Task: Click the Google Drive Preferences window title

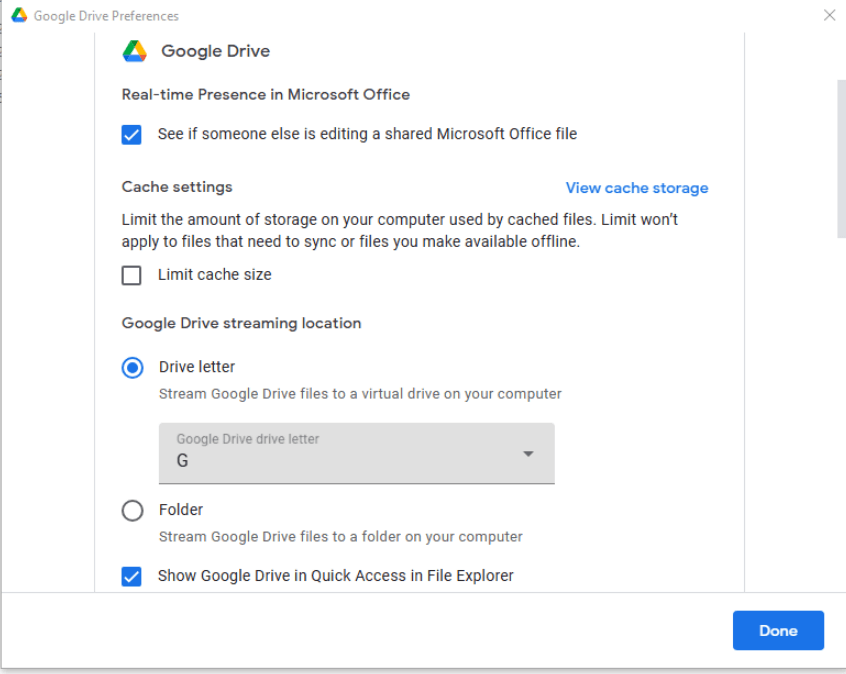Action: point(106,16)
